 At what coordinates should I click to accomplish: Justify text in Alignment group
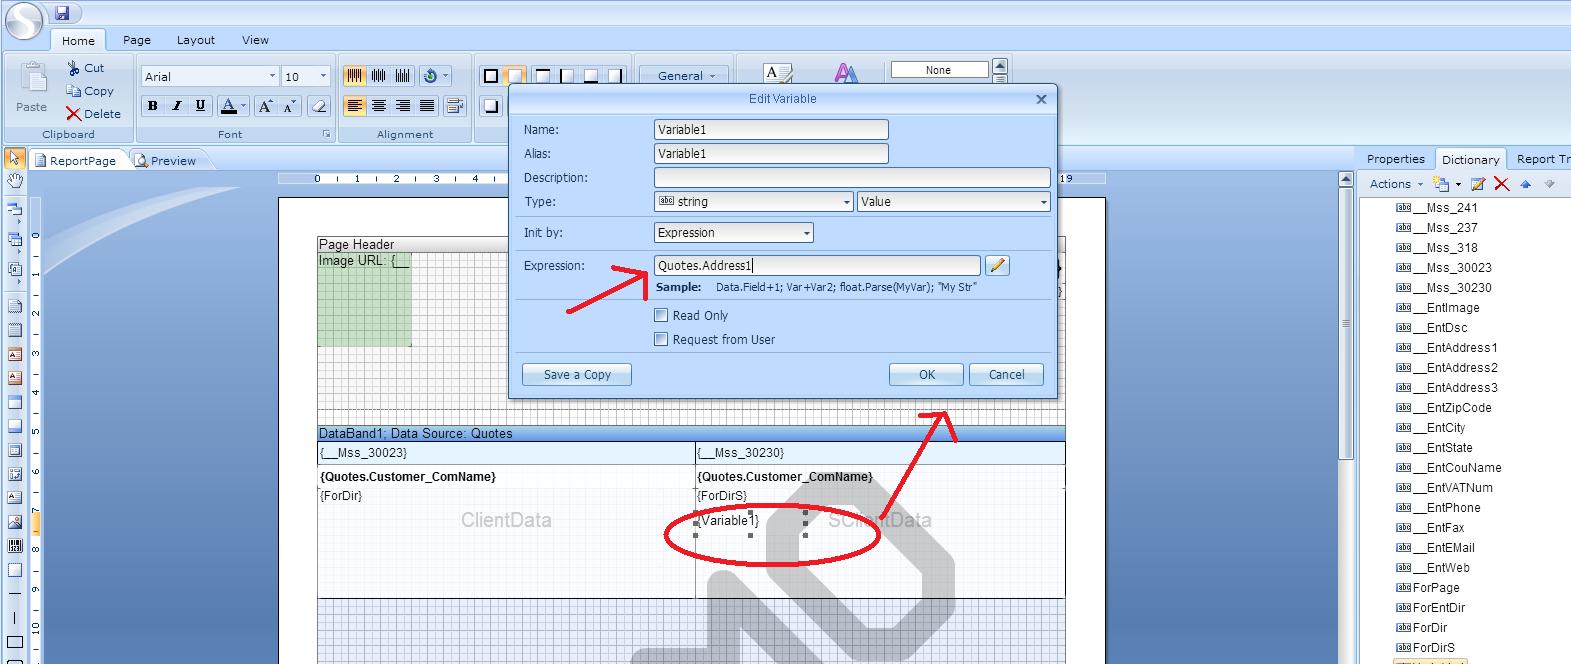pyautogui.click(x=427, y=106)
